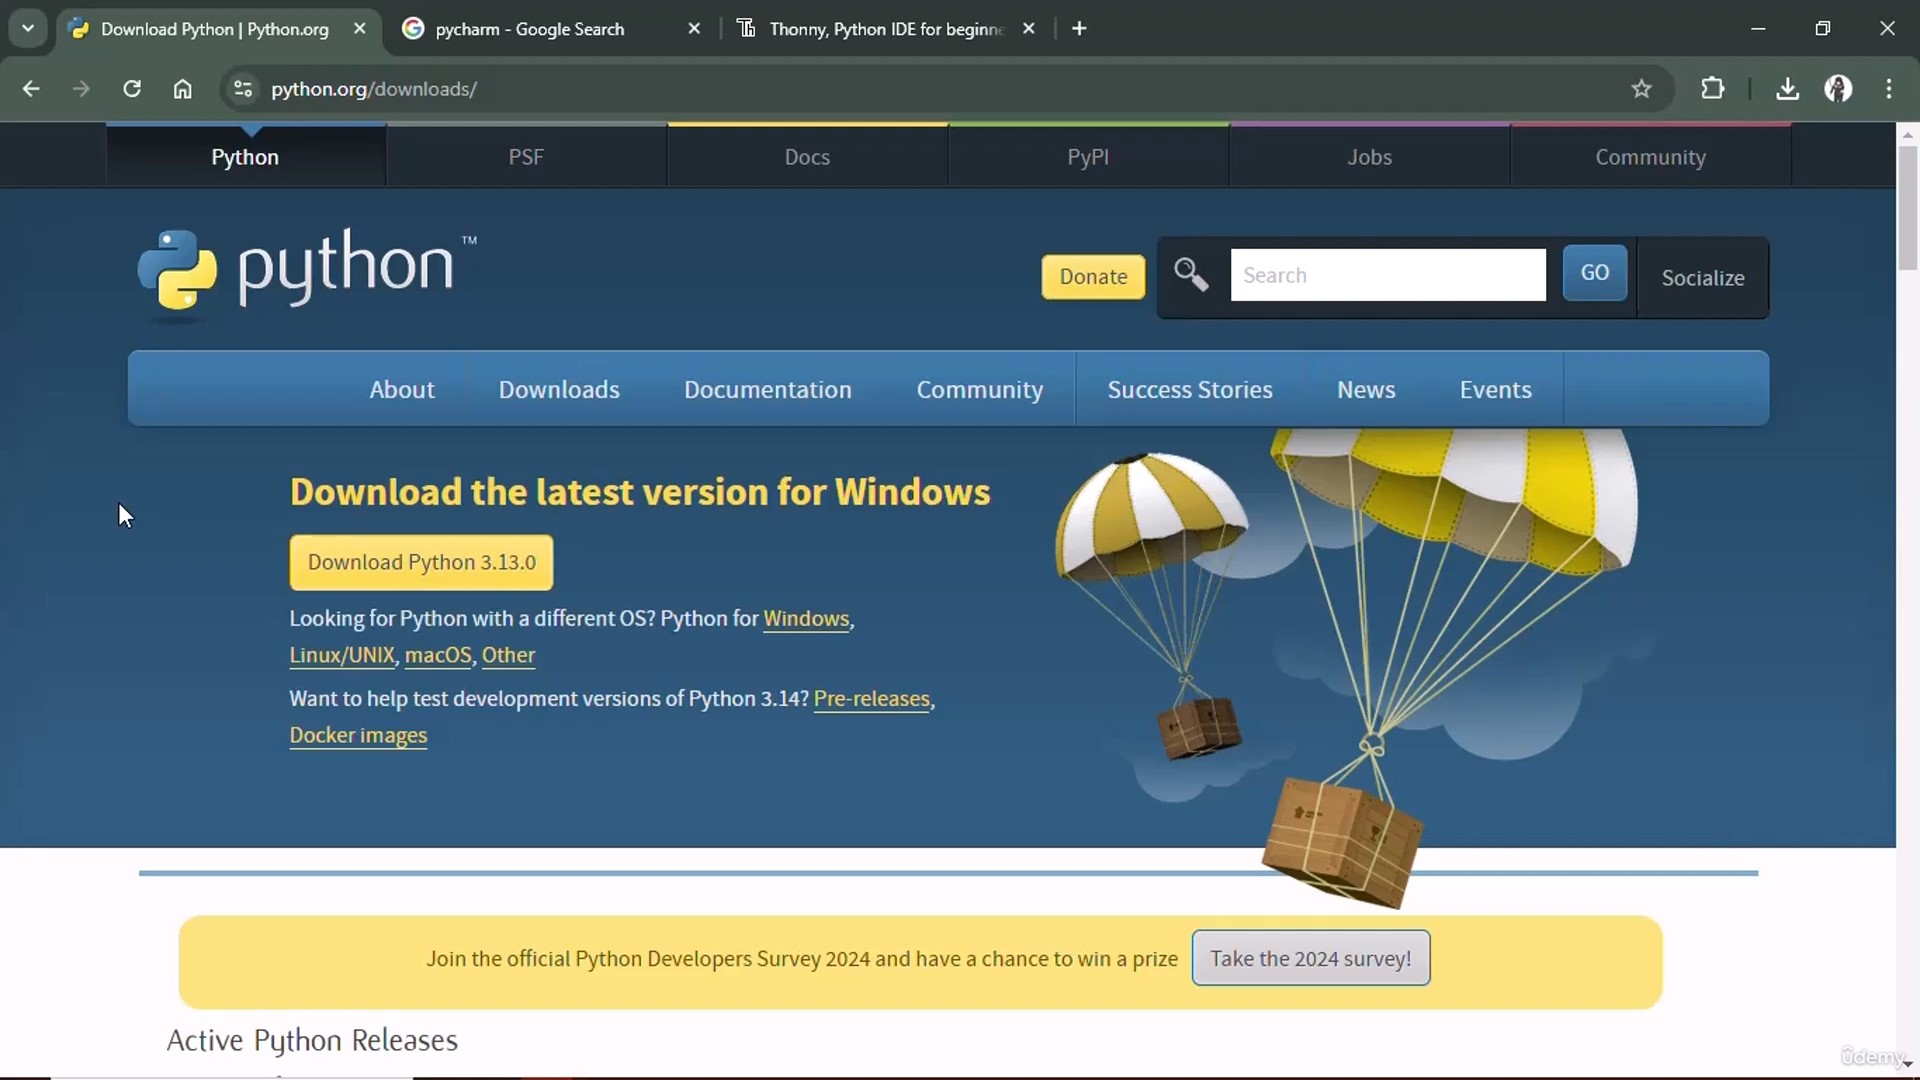Open the Docker images link
Image resolution: width=1920 pixels, height=1080 pixels.
[358, 735]
